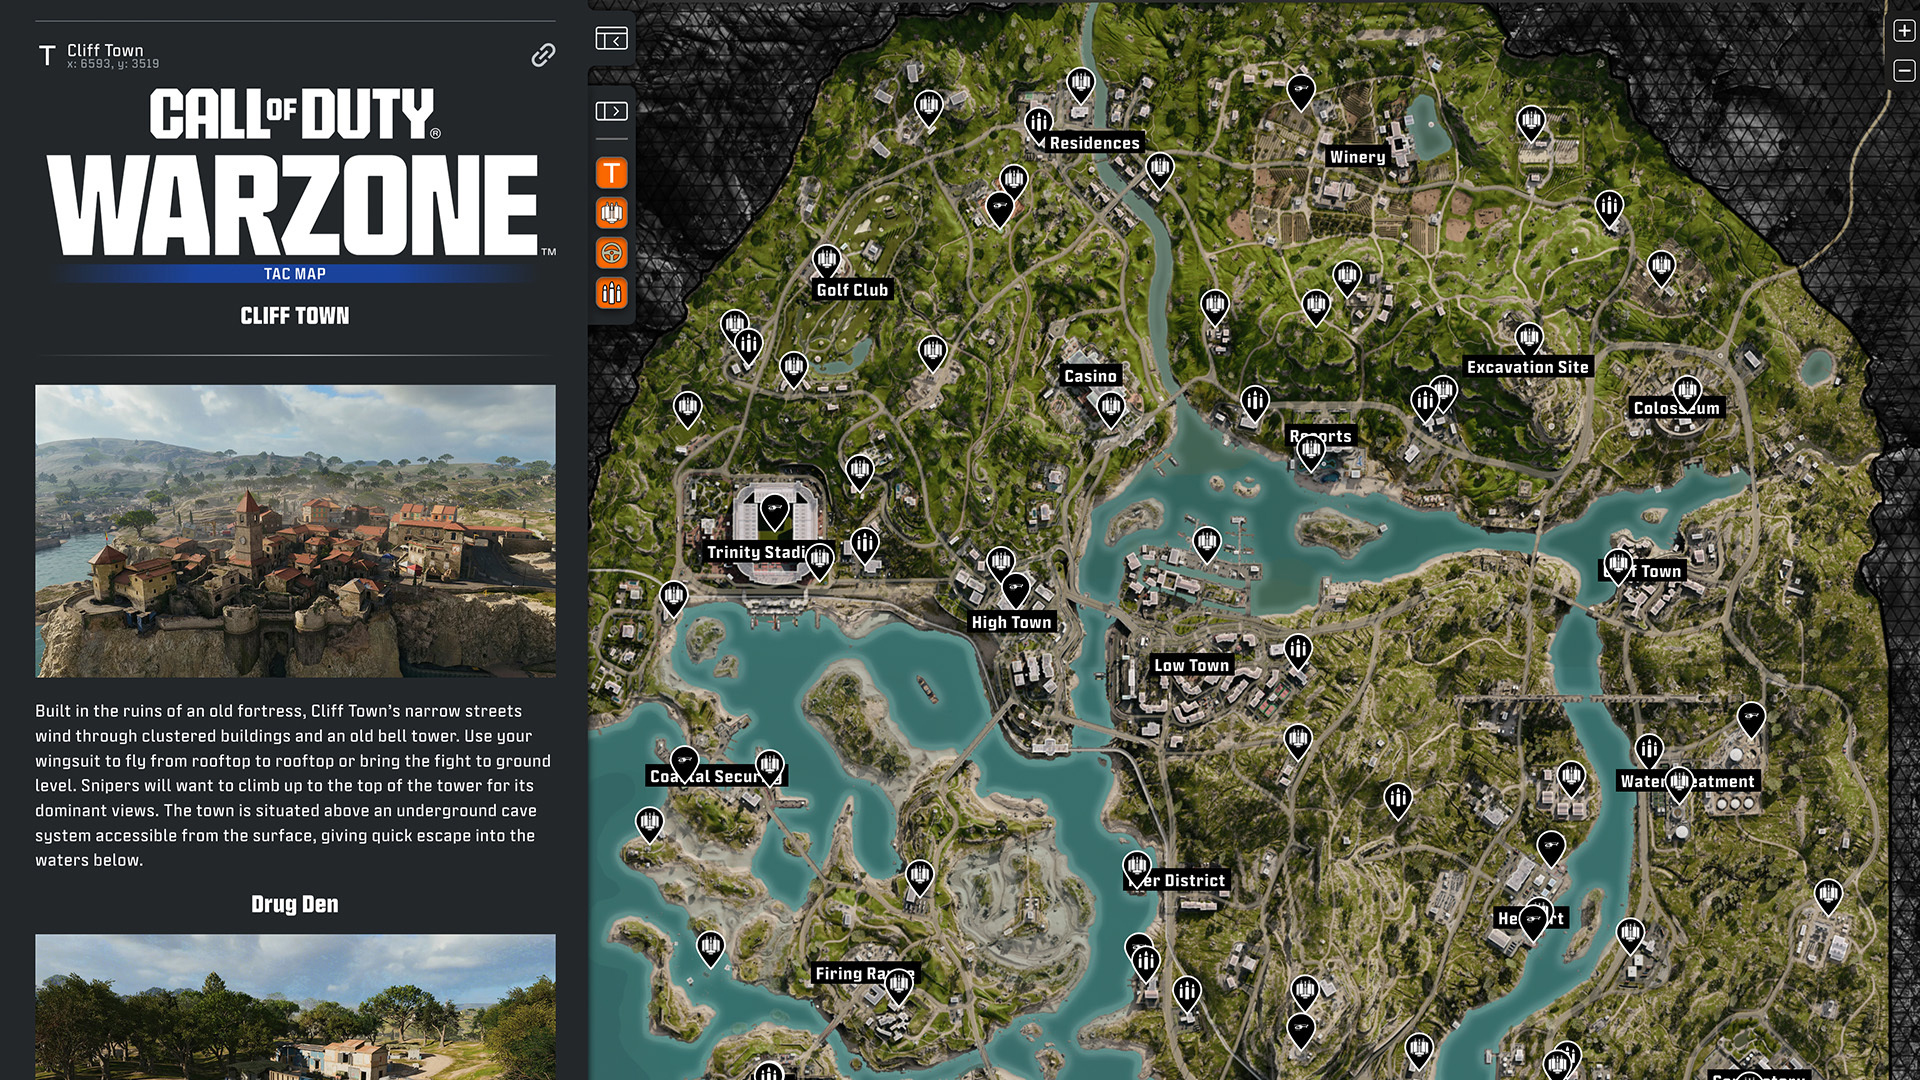Click the vehicle marker pin near Winery
This screenshot has height=1080, width=1920.
[1301, 89]
